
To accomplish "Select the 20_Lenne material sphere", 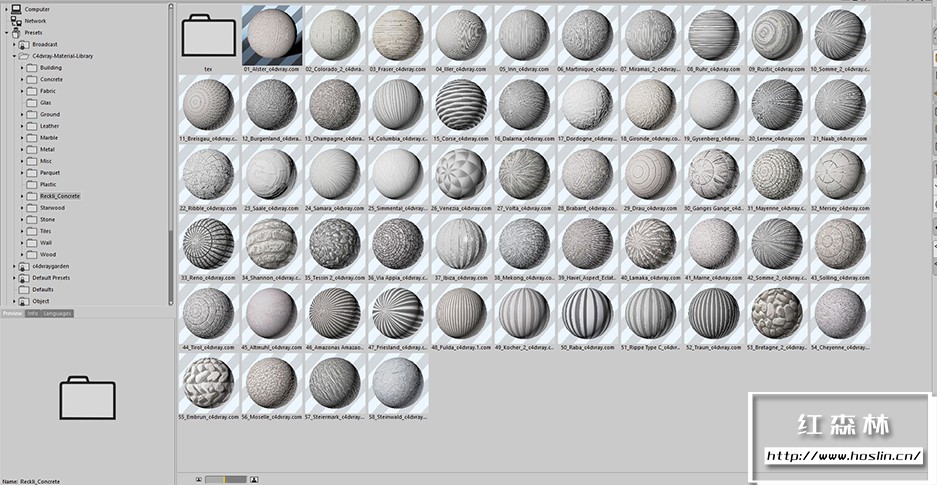I will click(776, 104).
